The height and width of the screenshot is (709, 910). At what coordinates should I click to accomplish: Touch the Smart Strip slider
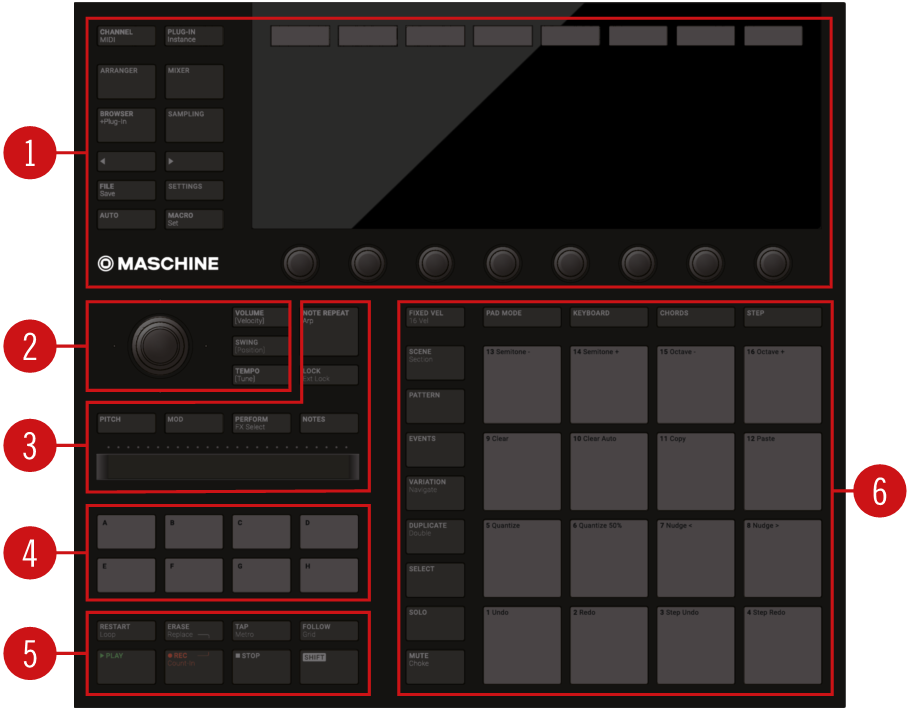coord(227,466)
